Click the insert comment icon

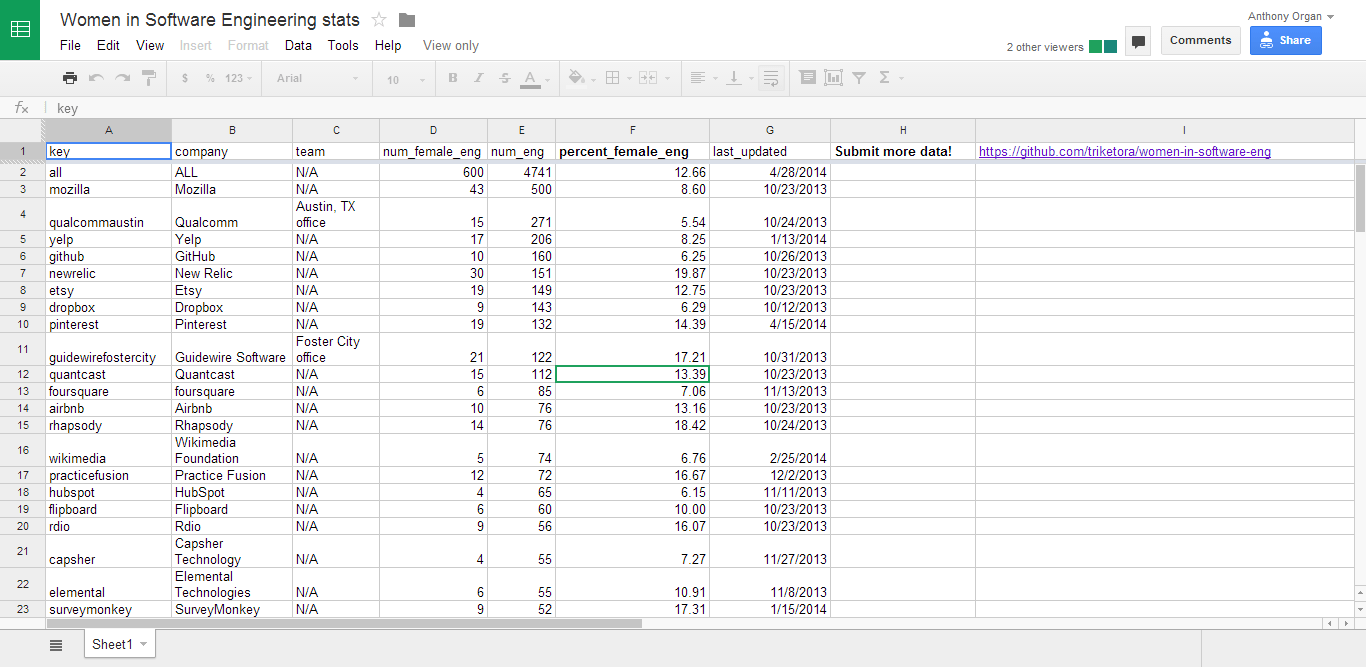pos(806,78)
